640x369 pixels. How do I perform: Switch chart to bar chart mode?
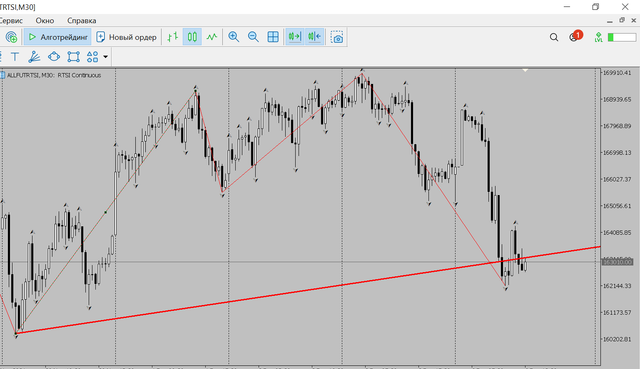[173, 37]
